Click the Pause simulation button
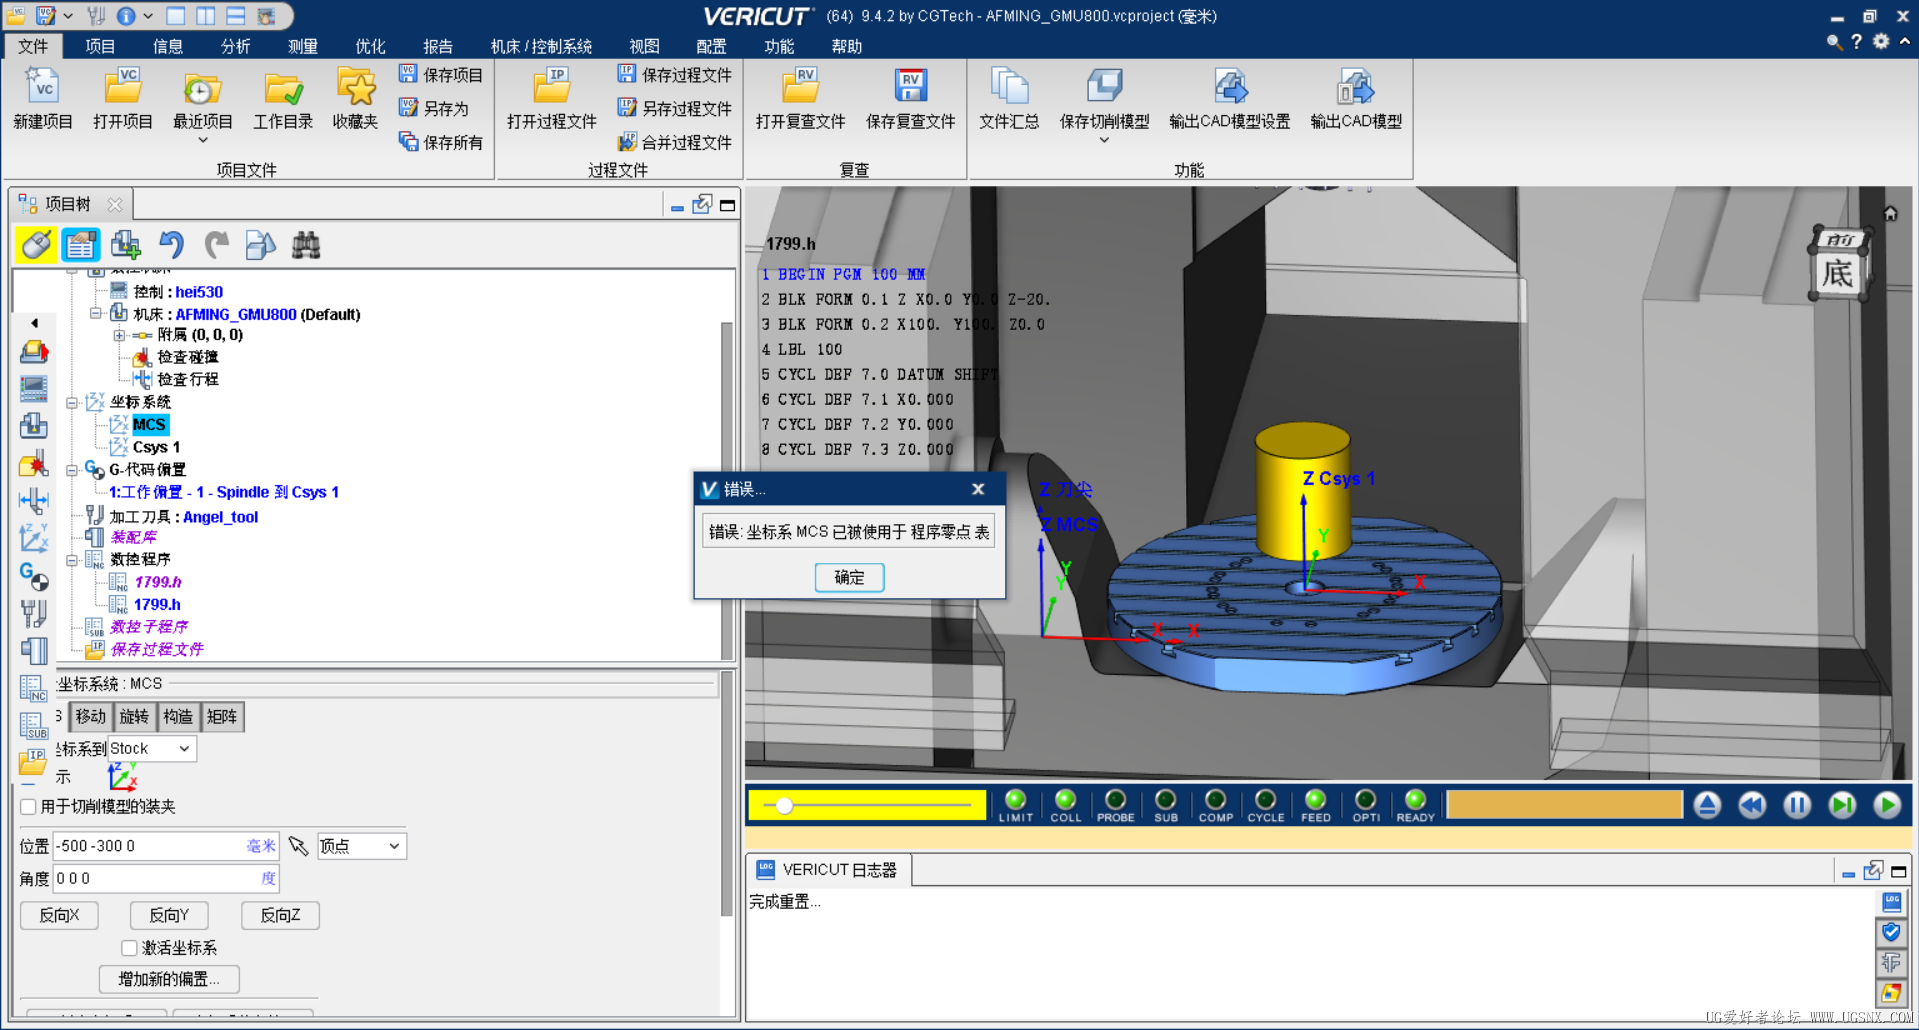Screen dimensions: 1919x1030 click(1797, 805)
